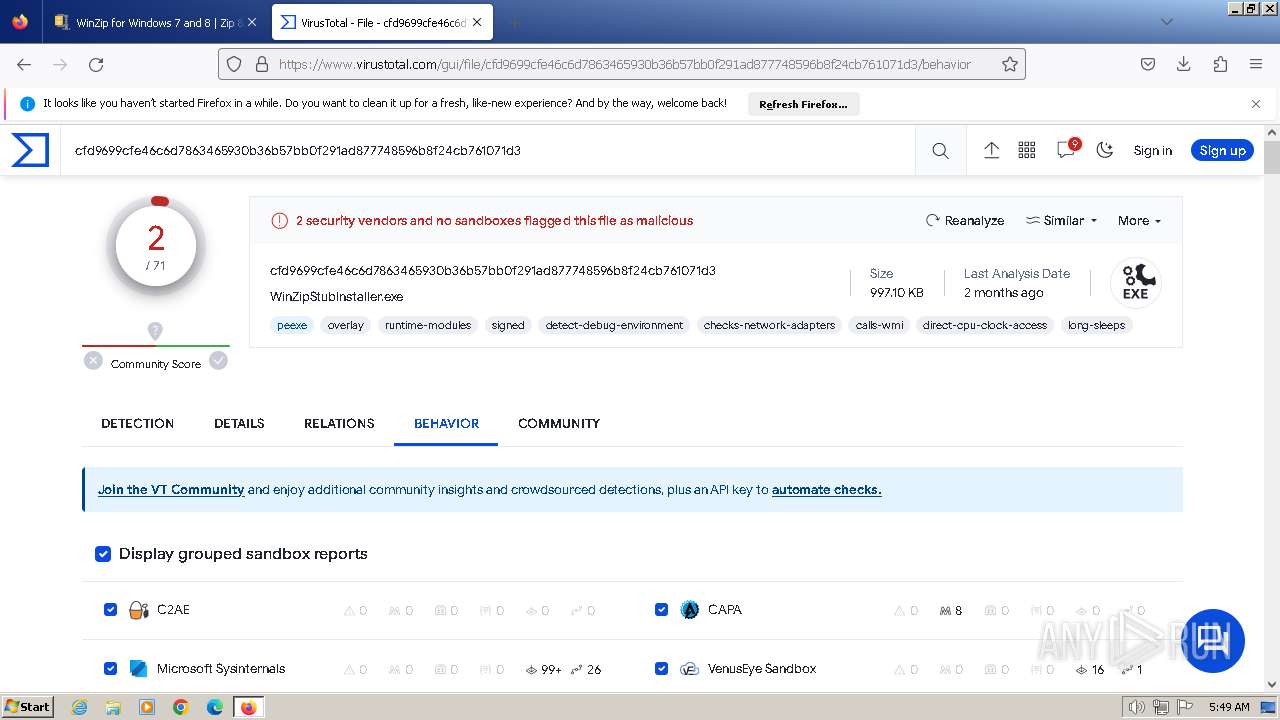Viewport: 1280px width, 720px height.
Task: Click Join the VT Community link
Action: 171,490
